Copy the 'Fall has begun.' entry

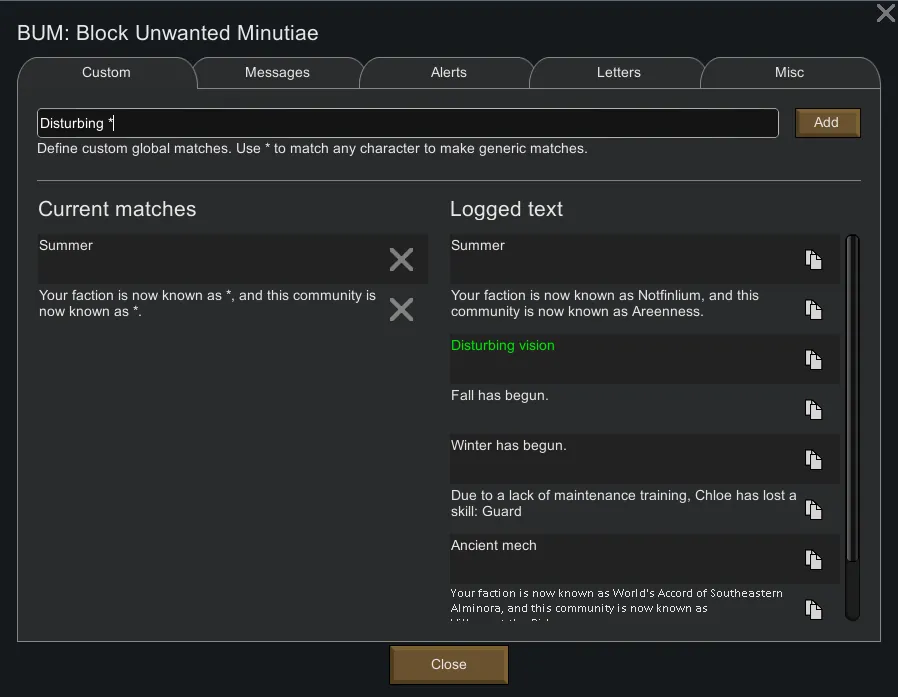point(814,410)
